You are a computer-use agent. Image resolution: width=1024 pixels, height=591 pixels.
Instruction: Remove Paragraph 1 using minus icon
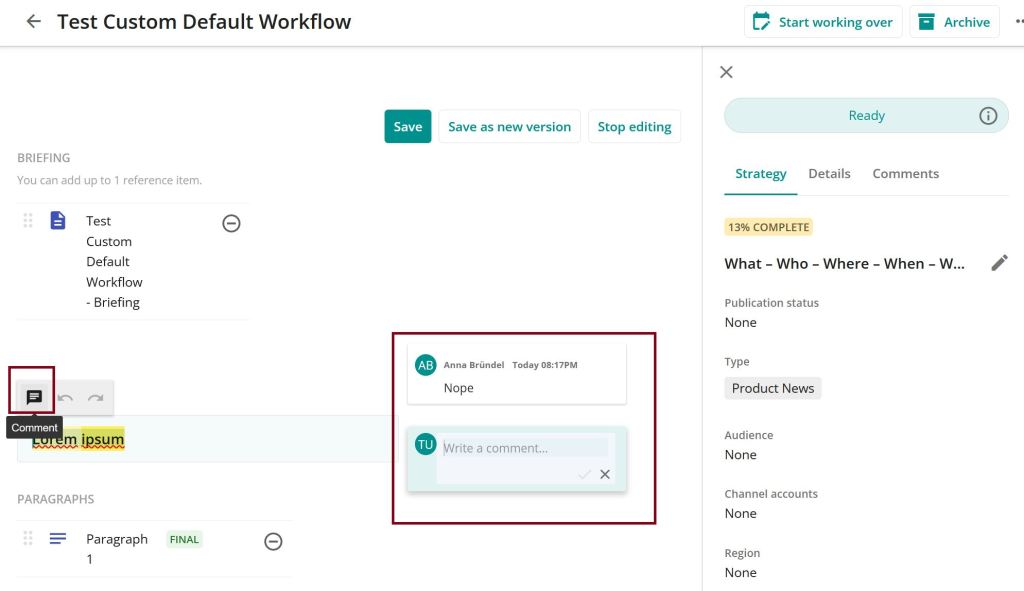tap(273, 541)
